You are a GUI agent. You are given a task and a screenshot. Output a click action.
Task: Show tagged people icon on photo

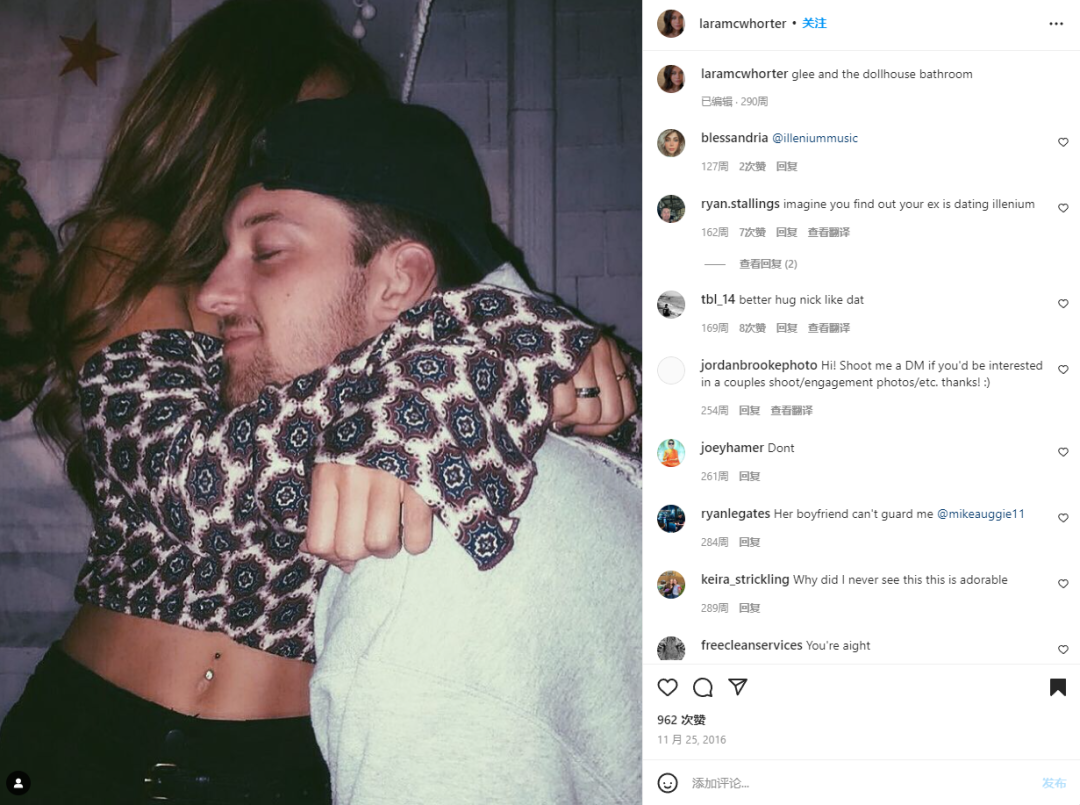point(19,783)
